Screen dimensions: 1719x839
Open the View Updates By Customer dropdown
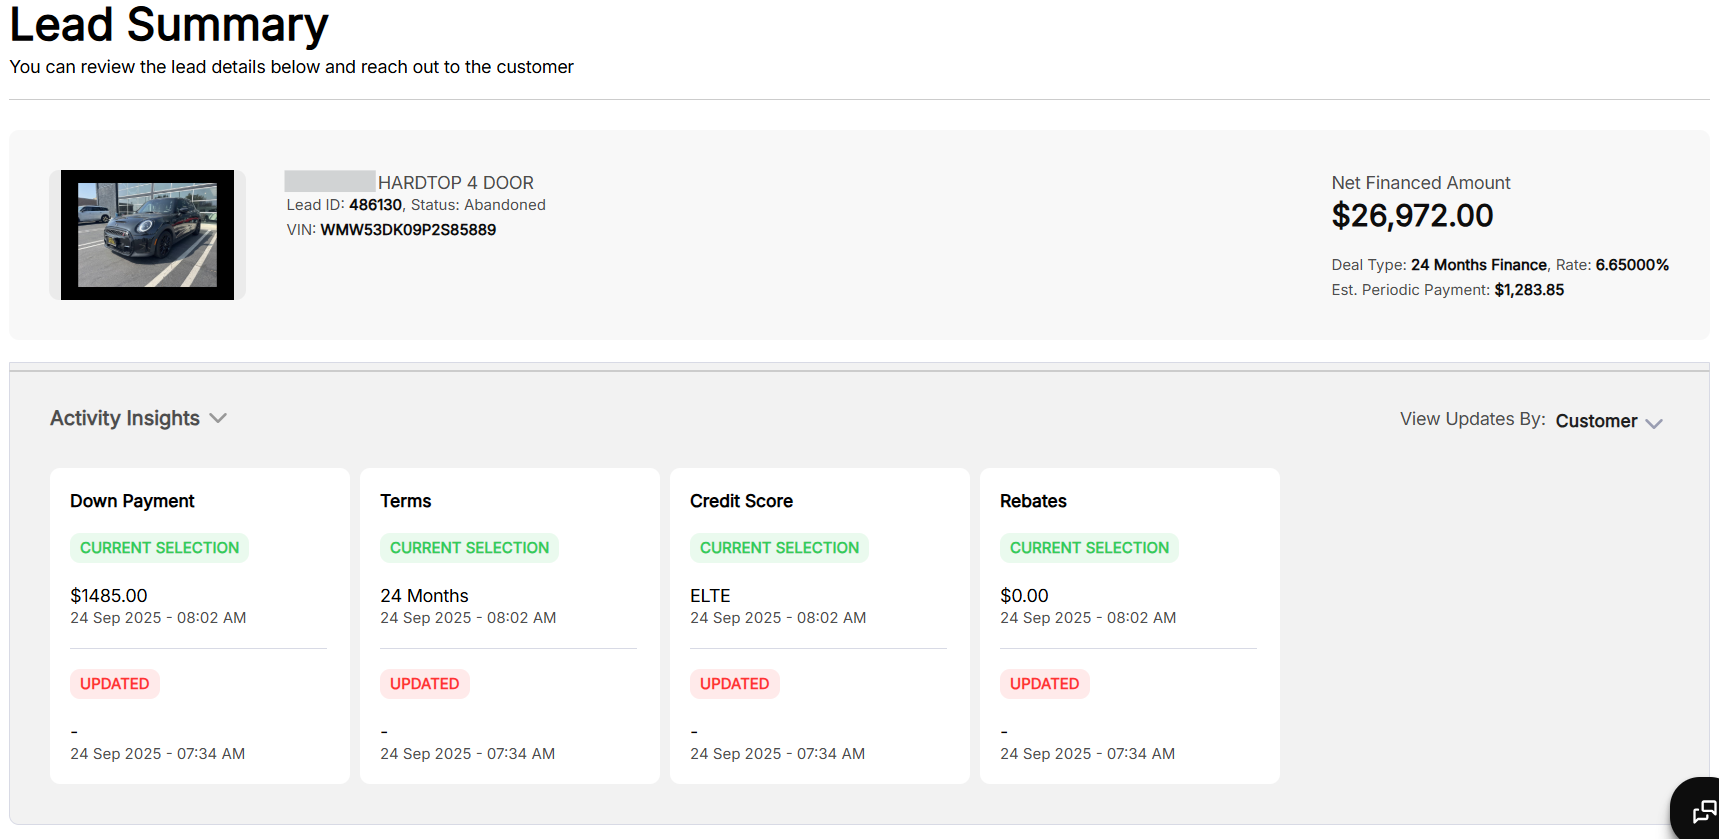[x=1608, y=421]
